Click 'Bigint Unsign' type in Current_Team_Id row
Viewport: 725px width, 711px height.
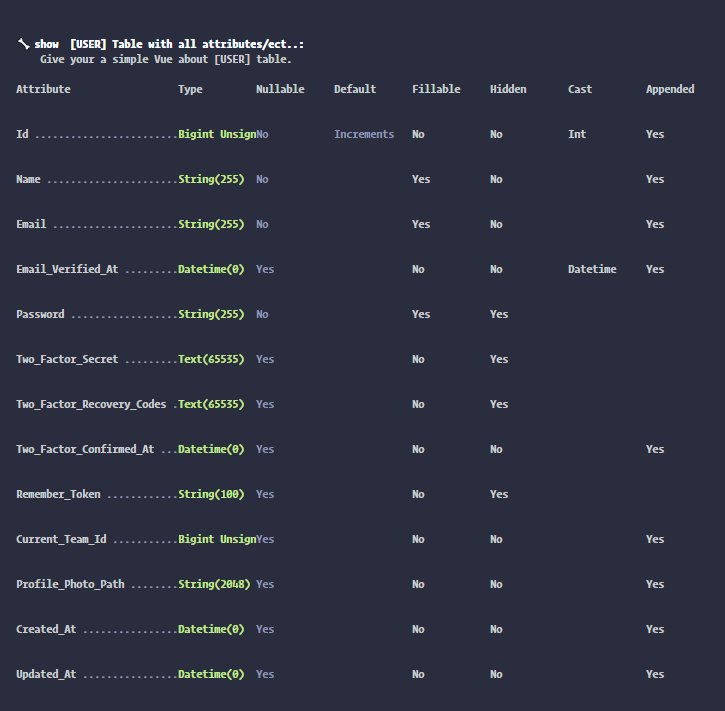click(x=217, y=539)
